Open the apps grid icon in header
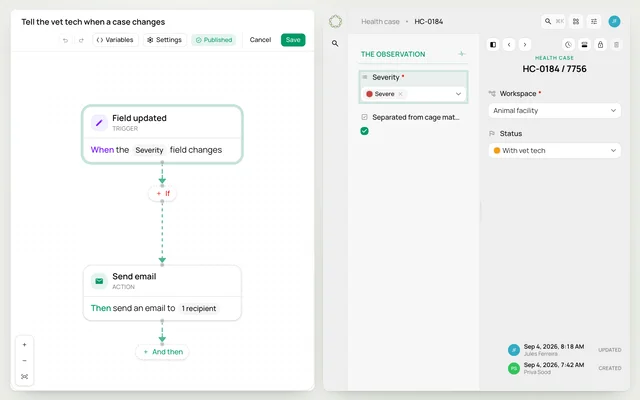Screen dimensions: 640x400 [x=576, y=21]
